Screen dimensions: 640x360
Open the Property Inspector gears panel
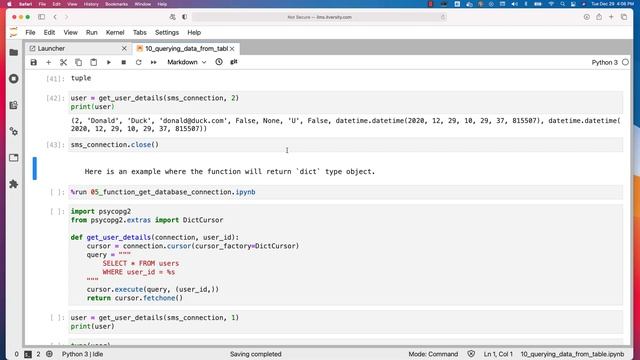point(13,131)
